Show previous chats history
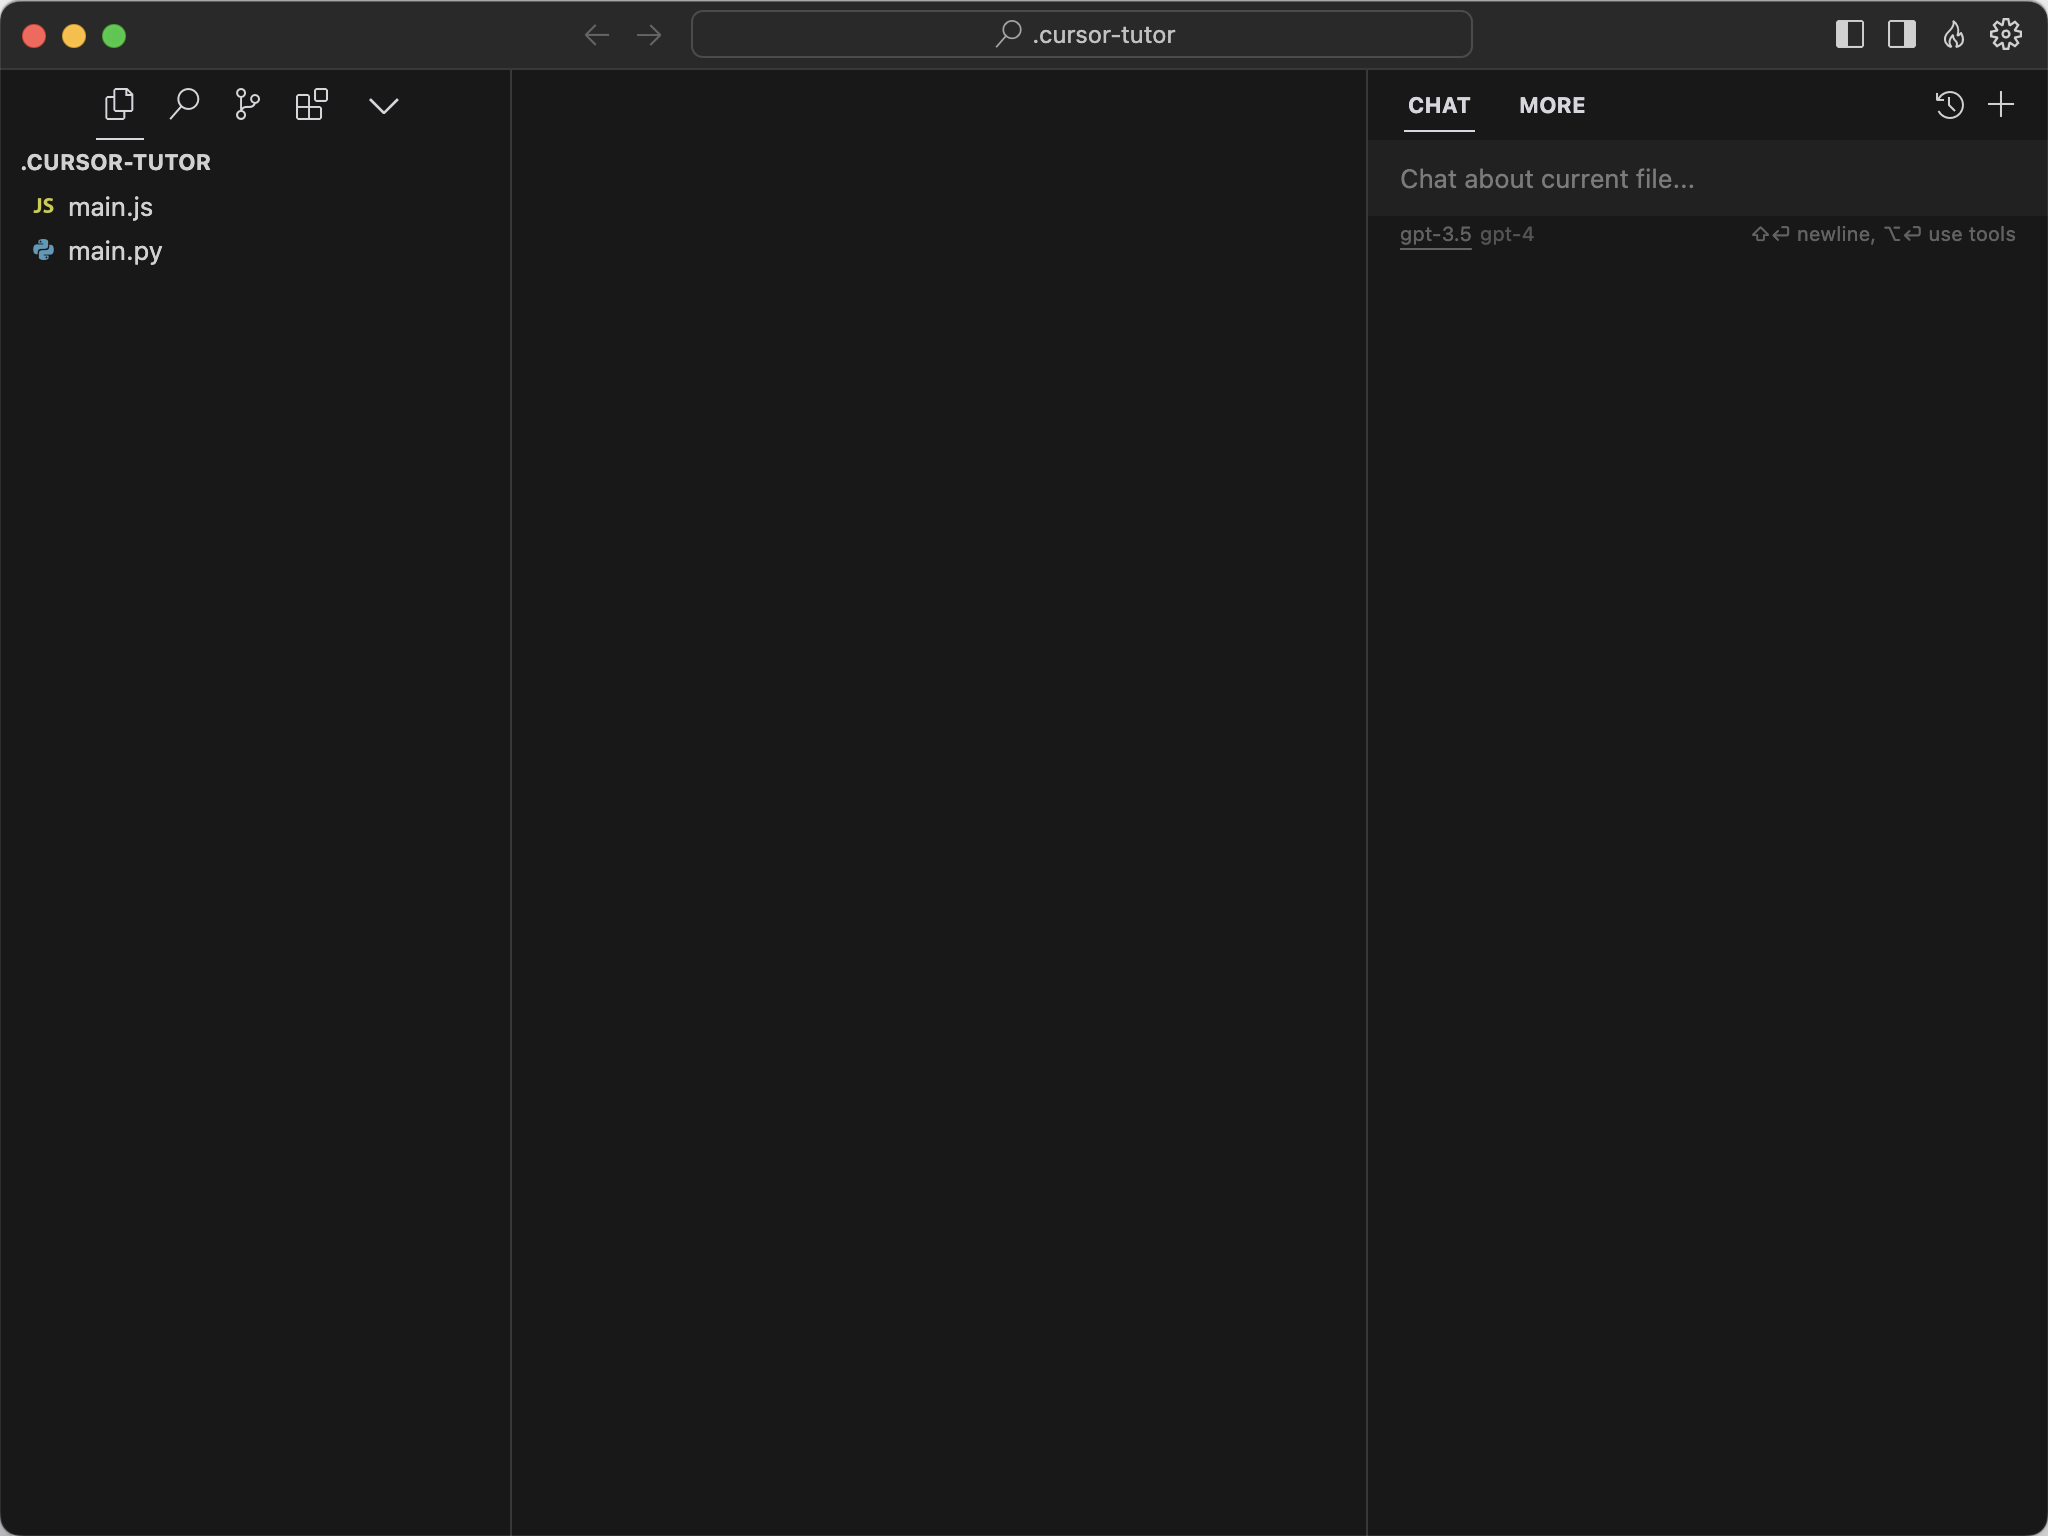Screen dimensions: 2048x1536 1949,105
